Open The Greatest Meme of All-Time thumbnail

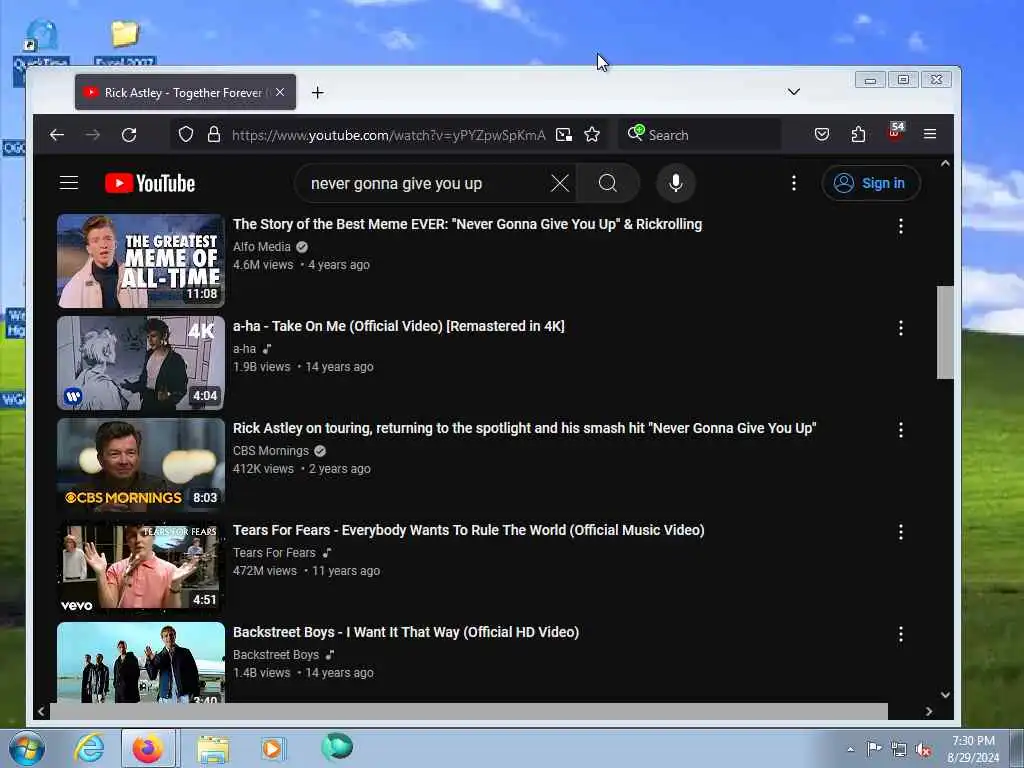[140, 261]
